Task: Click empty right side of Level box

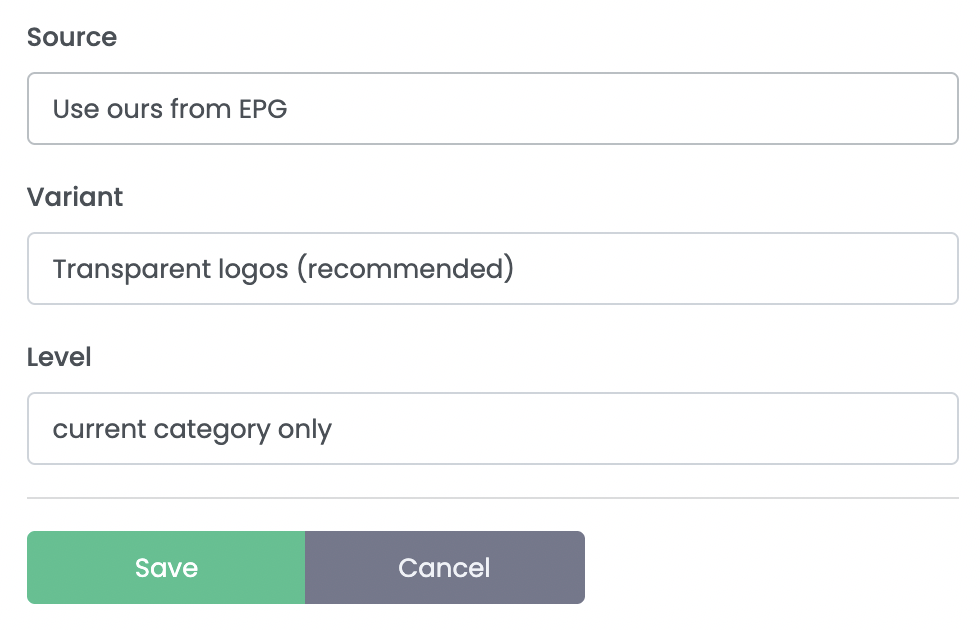Action: click(x=800, y=428)
